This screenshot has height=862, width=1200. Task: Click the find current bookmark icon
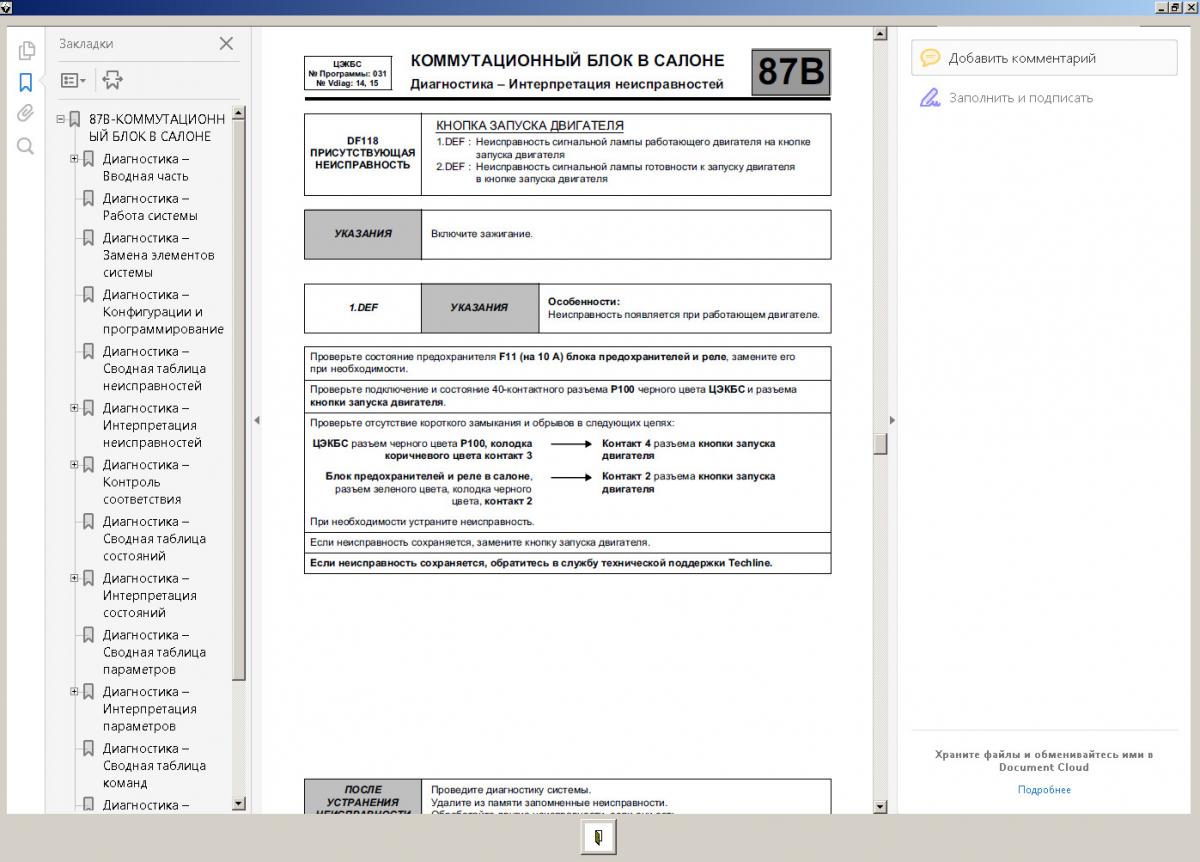click(x=112, y=80)
